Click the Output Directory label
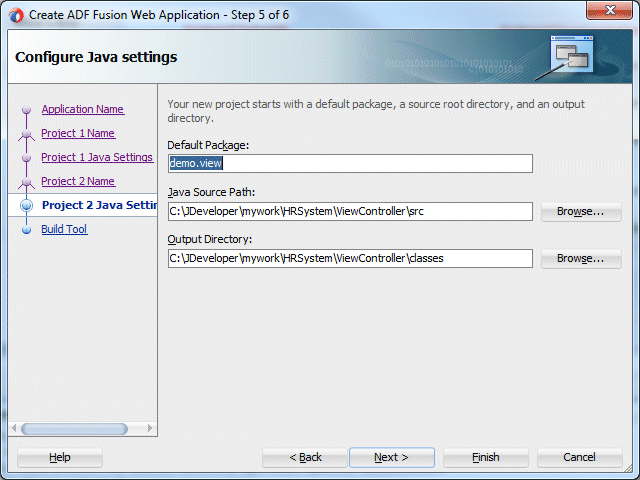The width and height of the screenshot is (640, 480). (210, 239)
